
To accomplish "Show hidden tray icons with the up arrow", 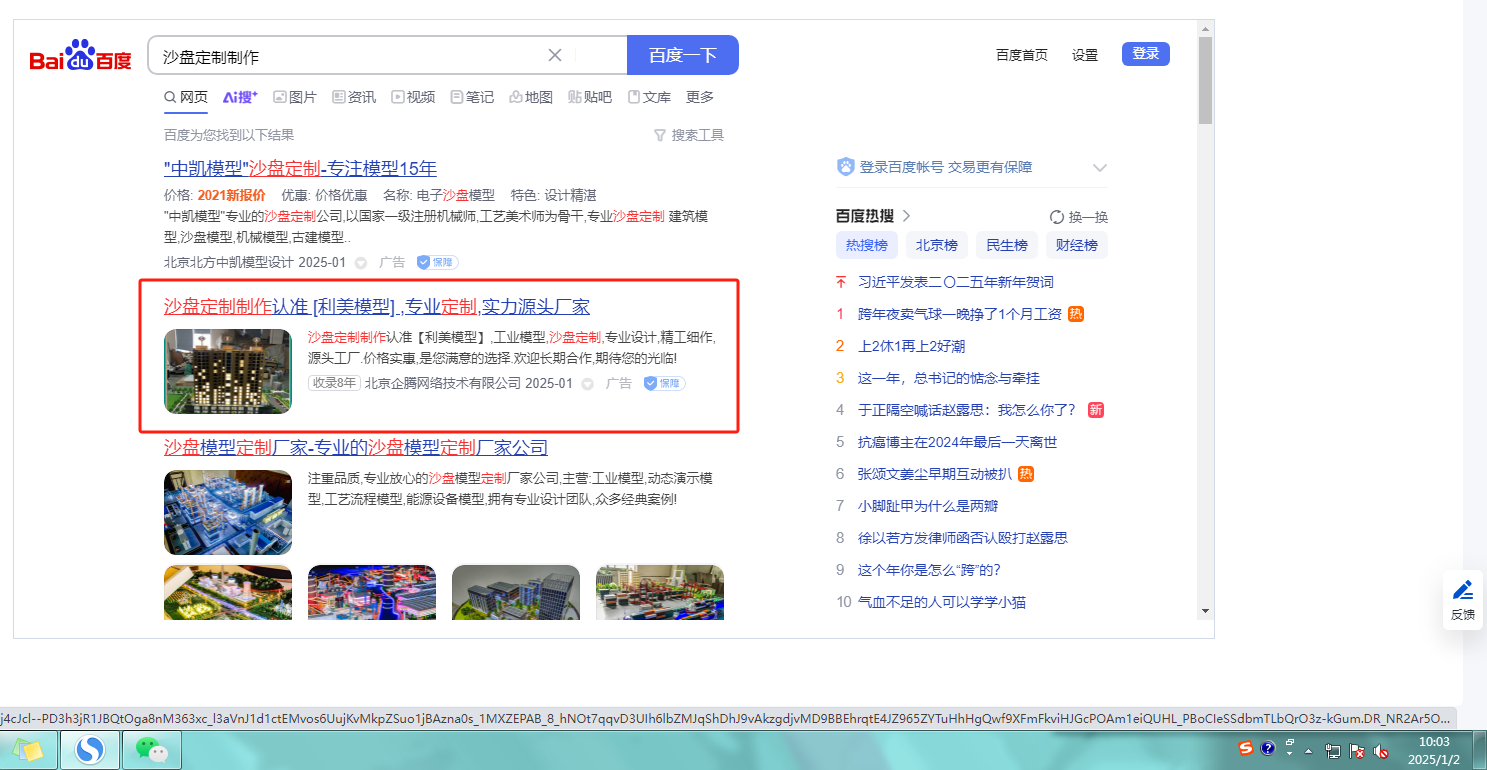I will [x=1310, y=750].
